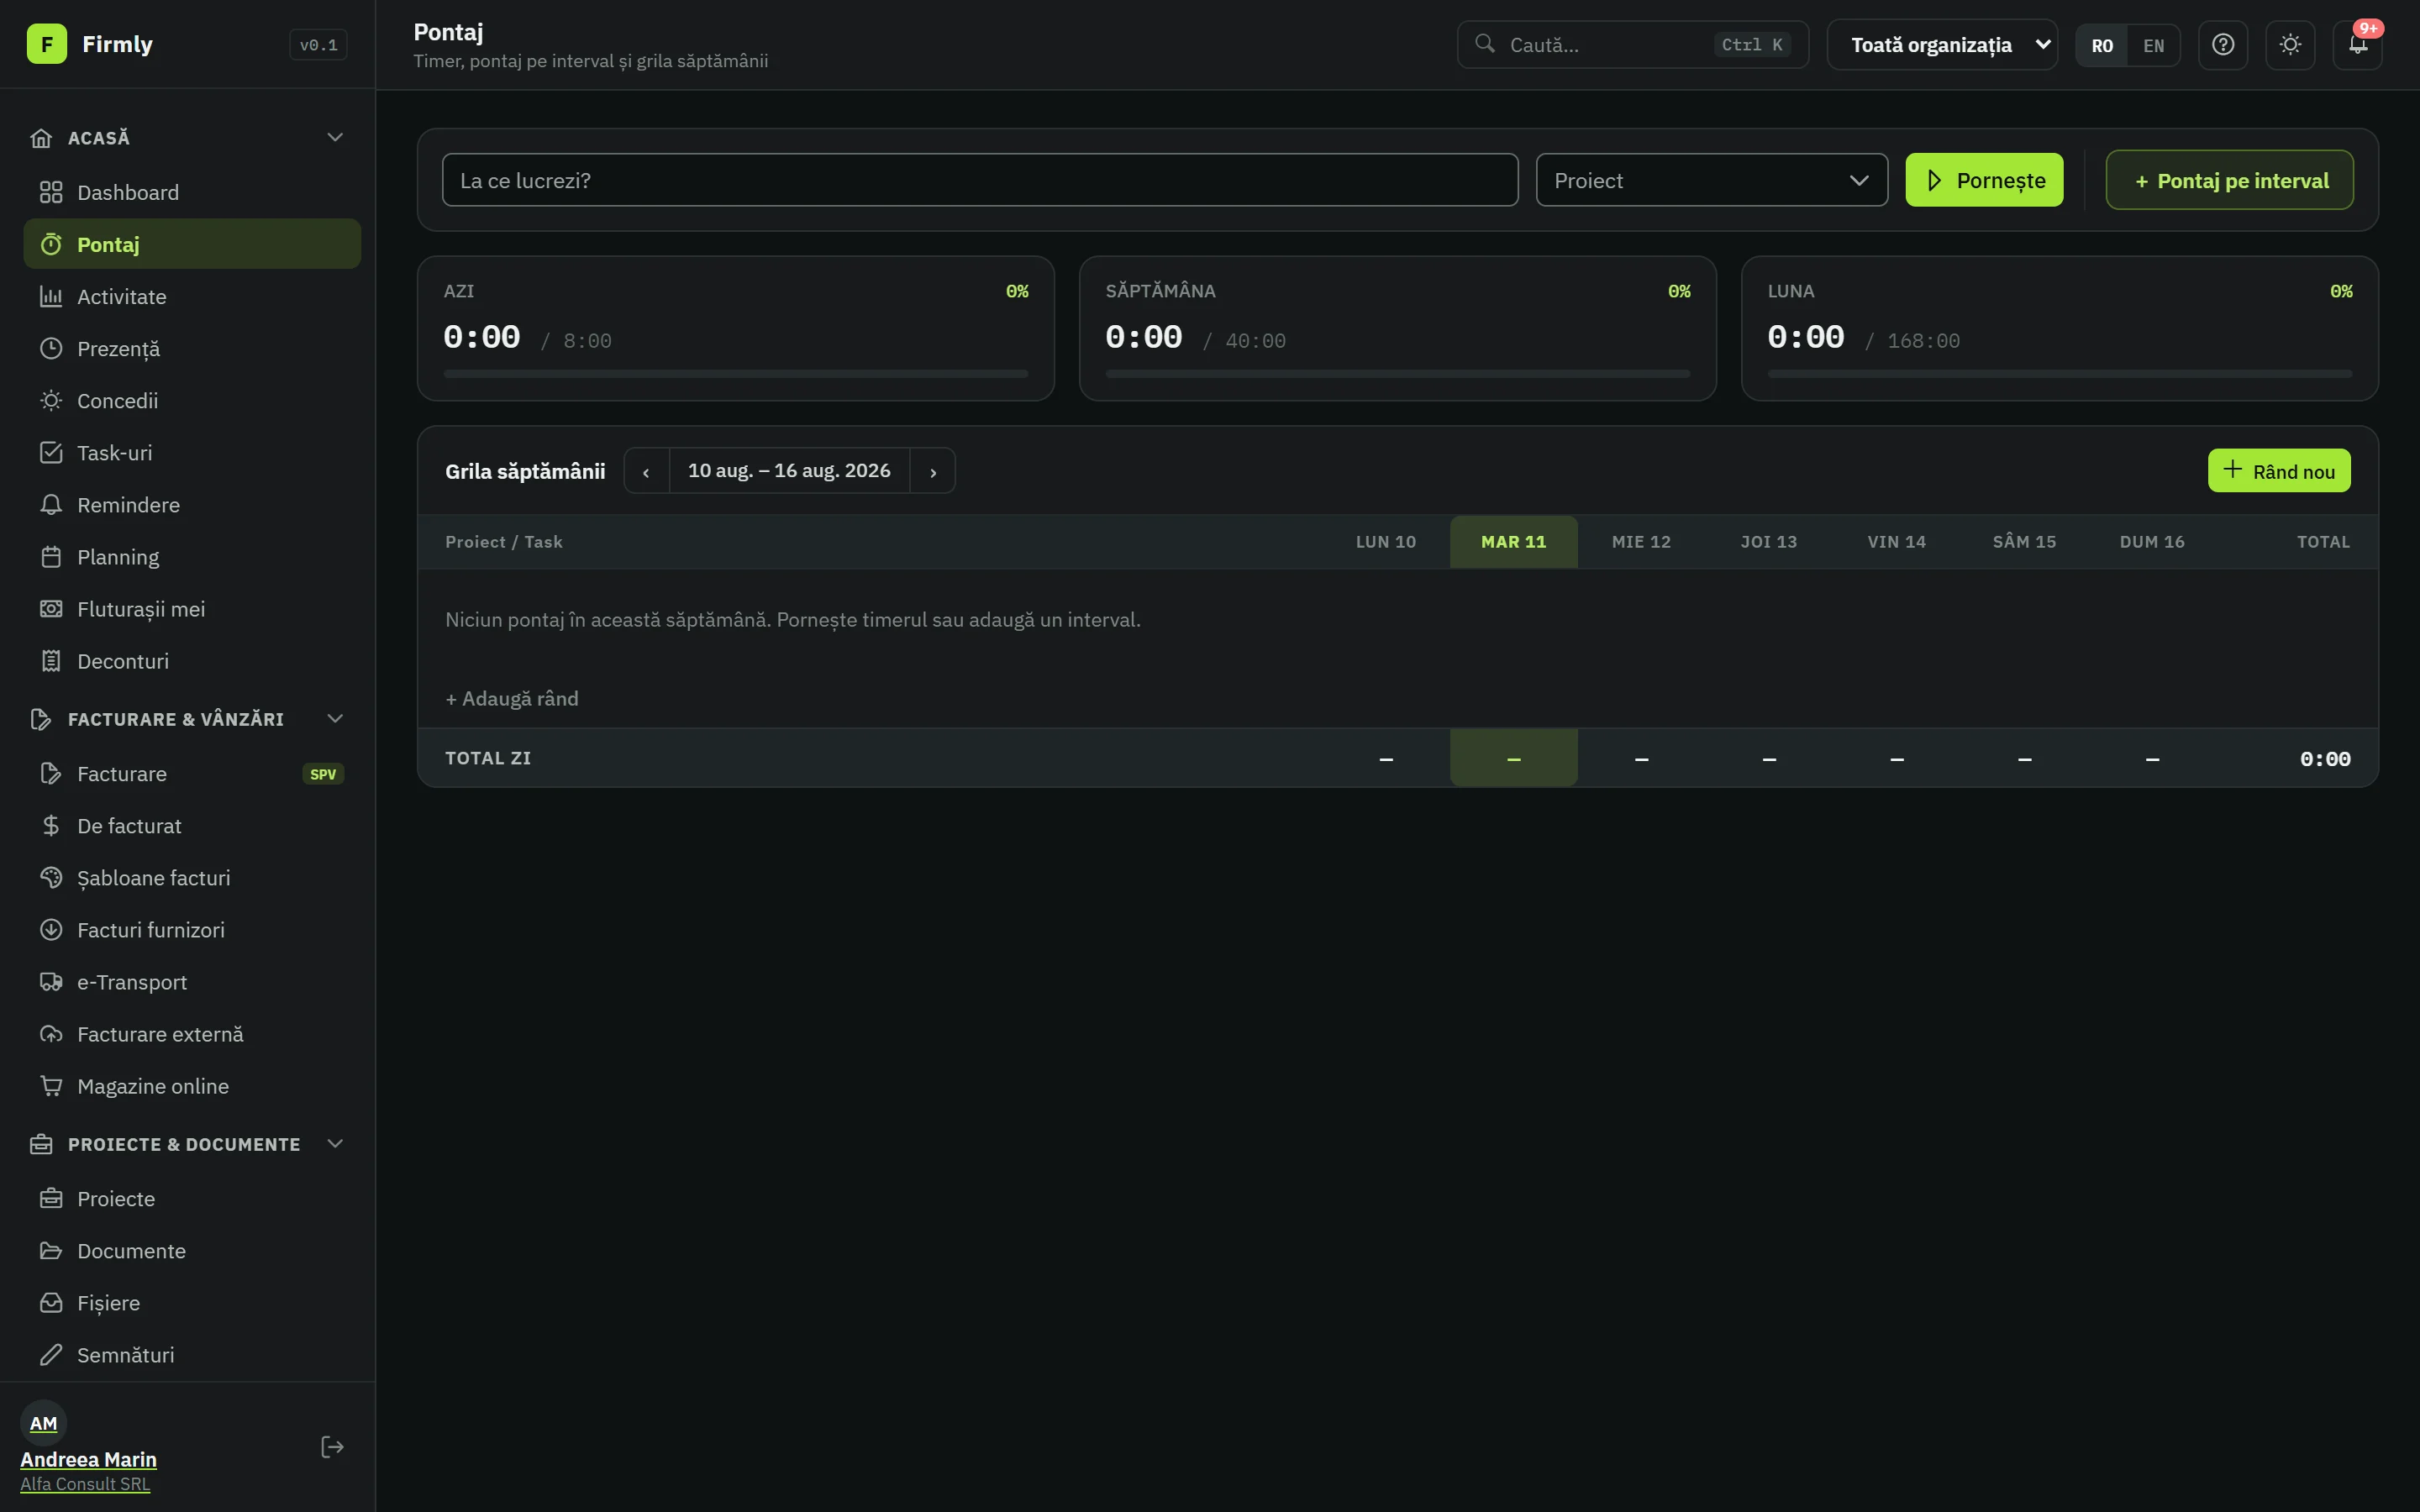Collapse the Facturare & Vânzări section
Screen dimensions: 2420x1512
point(335,719)
